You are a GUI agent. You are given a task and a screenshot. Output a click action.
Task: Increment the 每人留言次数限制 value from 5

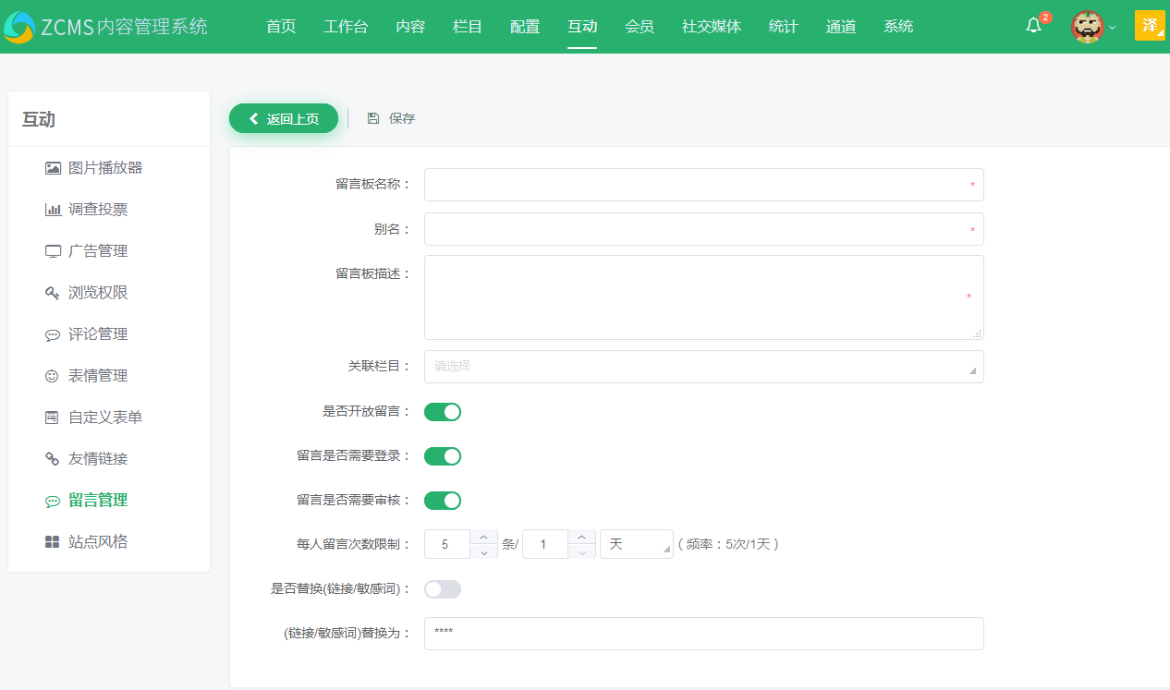point(483,538)
